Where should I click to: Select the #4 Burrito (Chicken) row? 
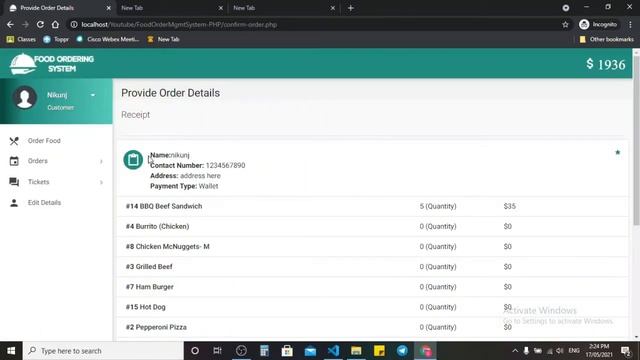372,226
